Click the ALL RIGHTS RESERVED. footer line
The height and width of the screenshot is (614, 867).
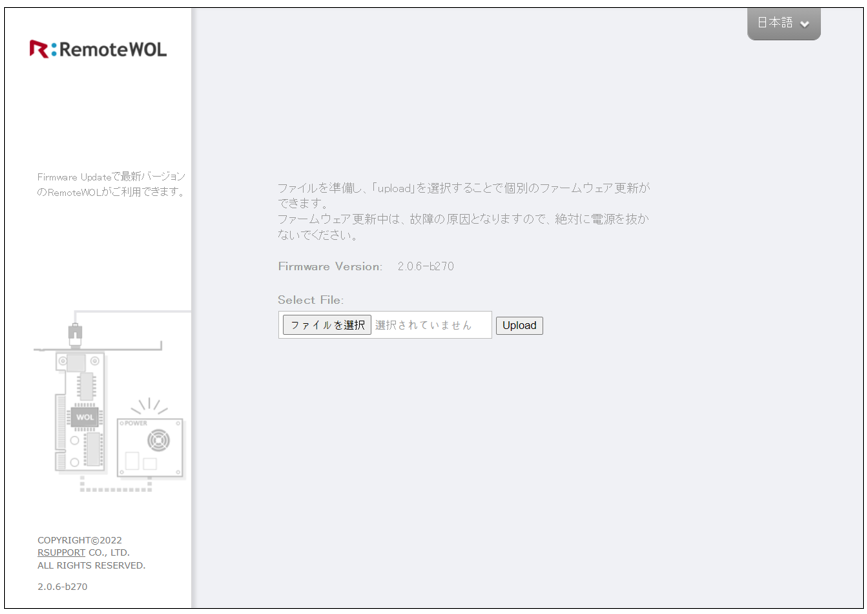[91, 565]
